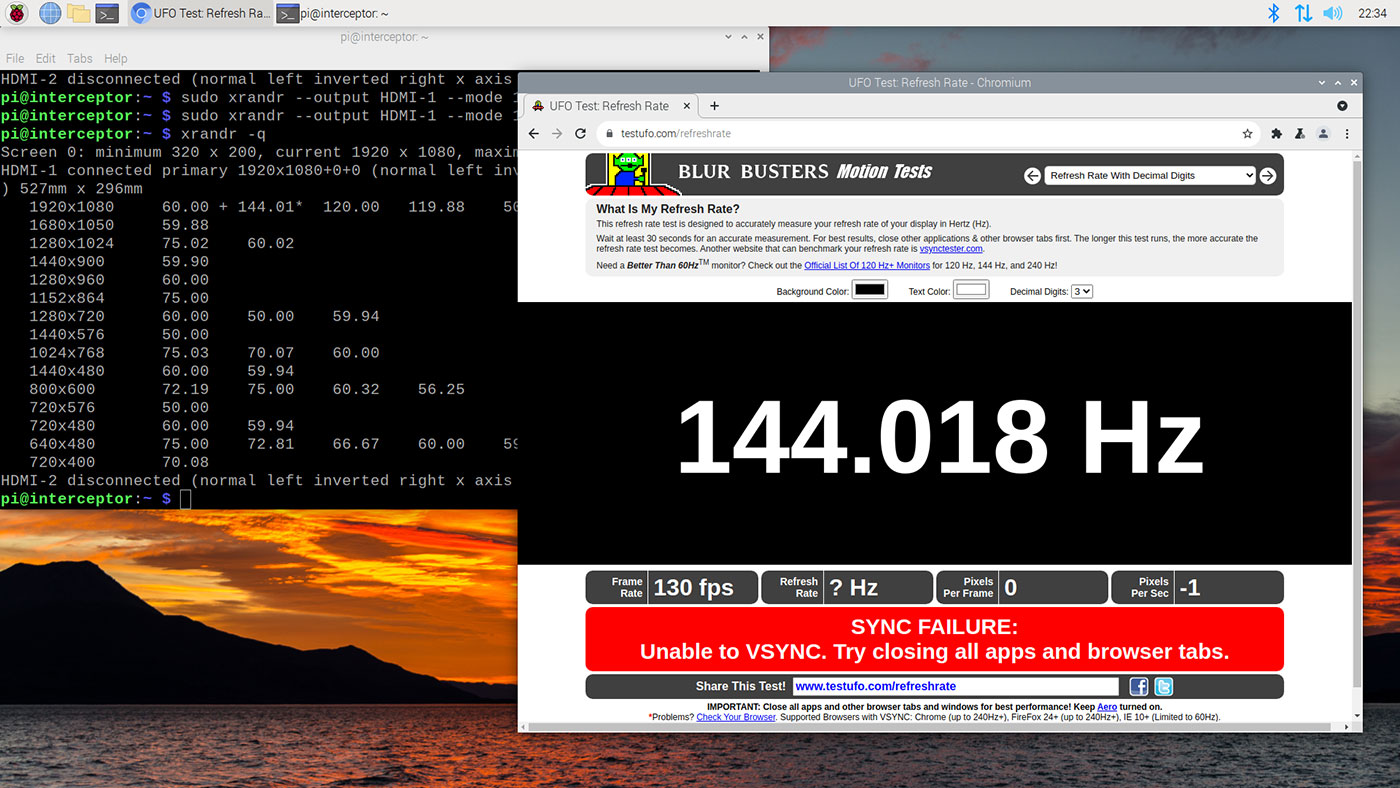The image size is (1400, 788).
Task: View site information lock icon
Action: [609, 133]
